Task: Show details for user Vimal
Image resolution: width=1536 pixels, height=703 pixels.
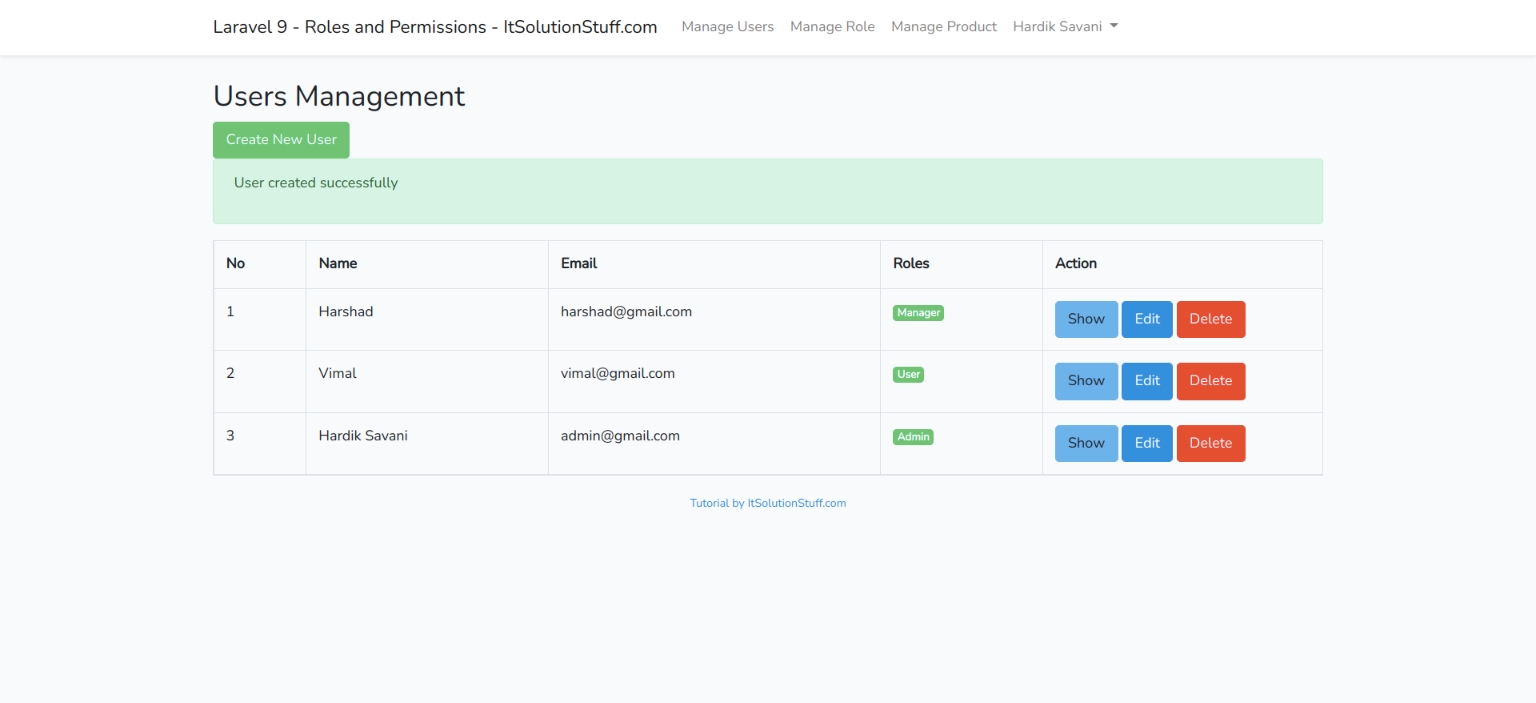Action: click(x=1086, y=381)
